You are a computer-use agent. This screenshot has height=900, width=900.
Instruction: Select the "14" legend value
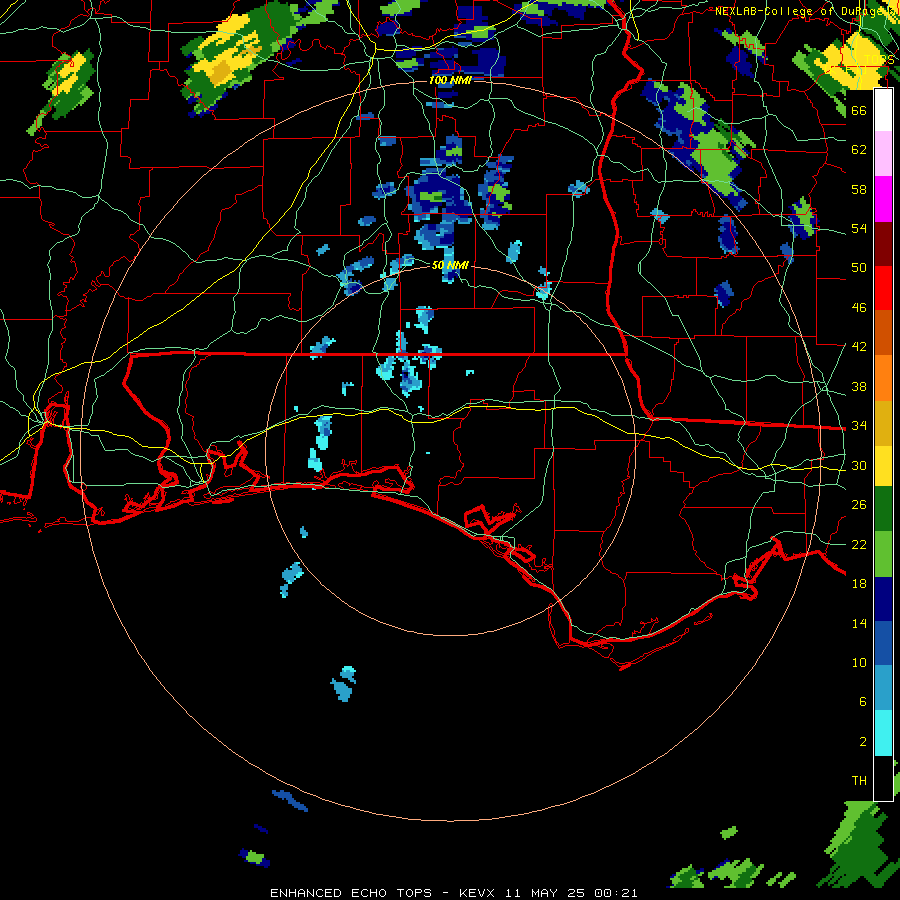[x=859, y=623]
